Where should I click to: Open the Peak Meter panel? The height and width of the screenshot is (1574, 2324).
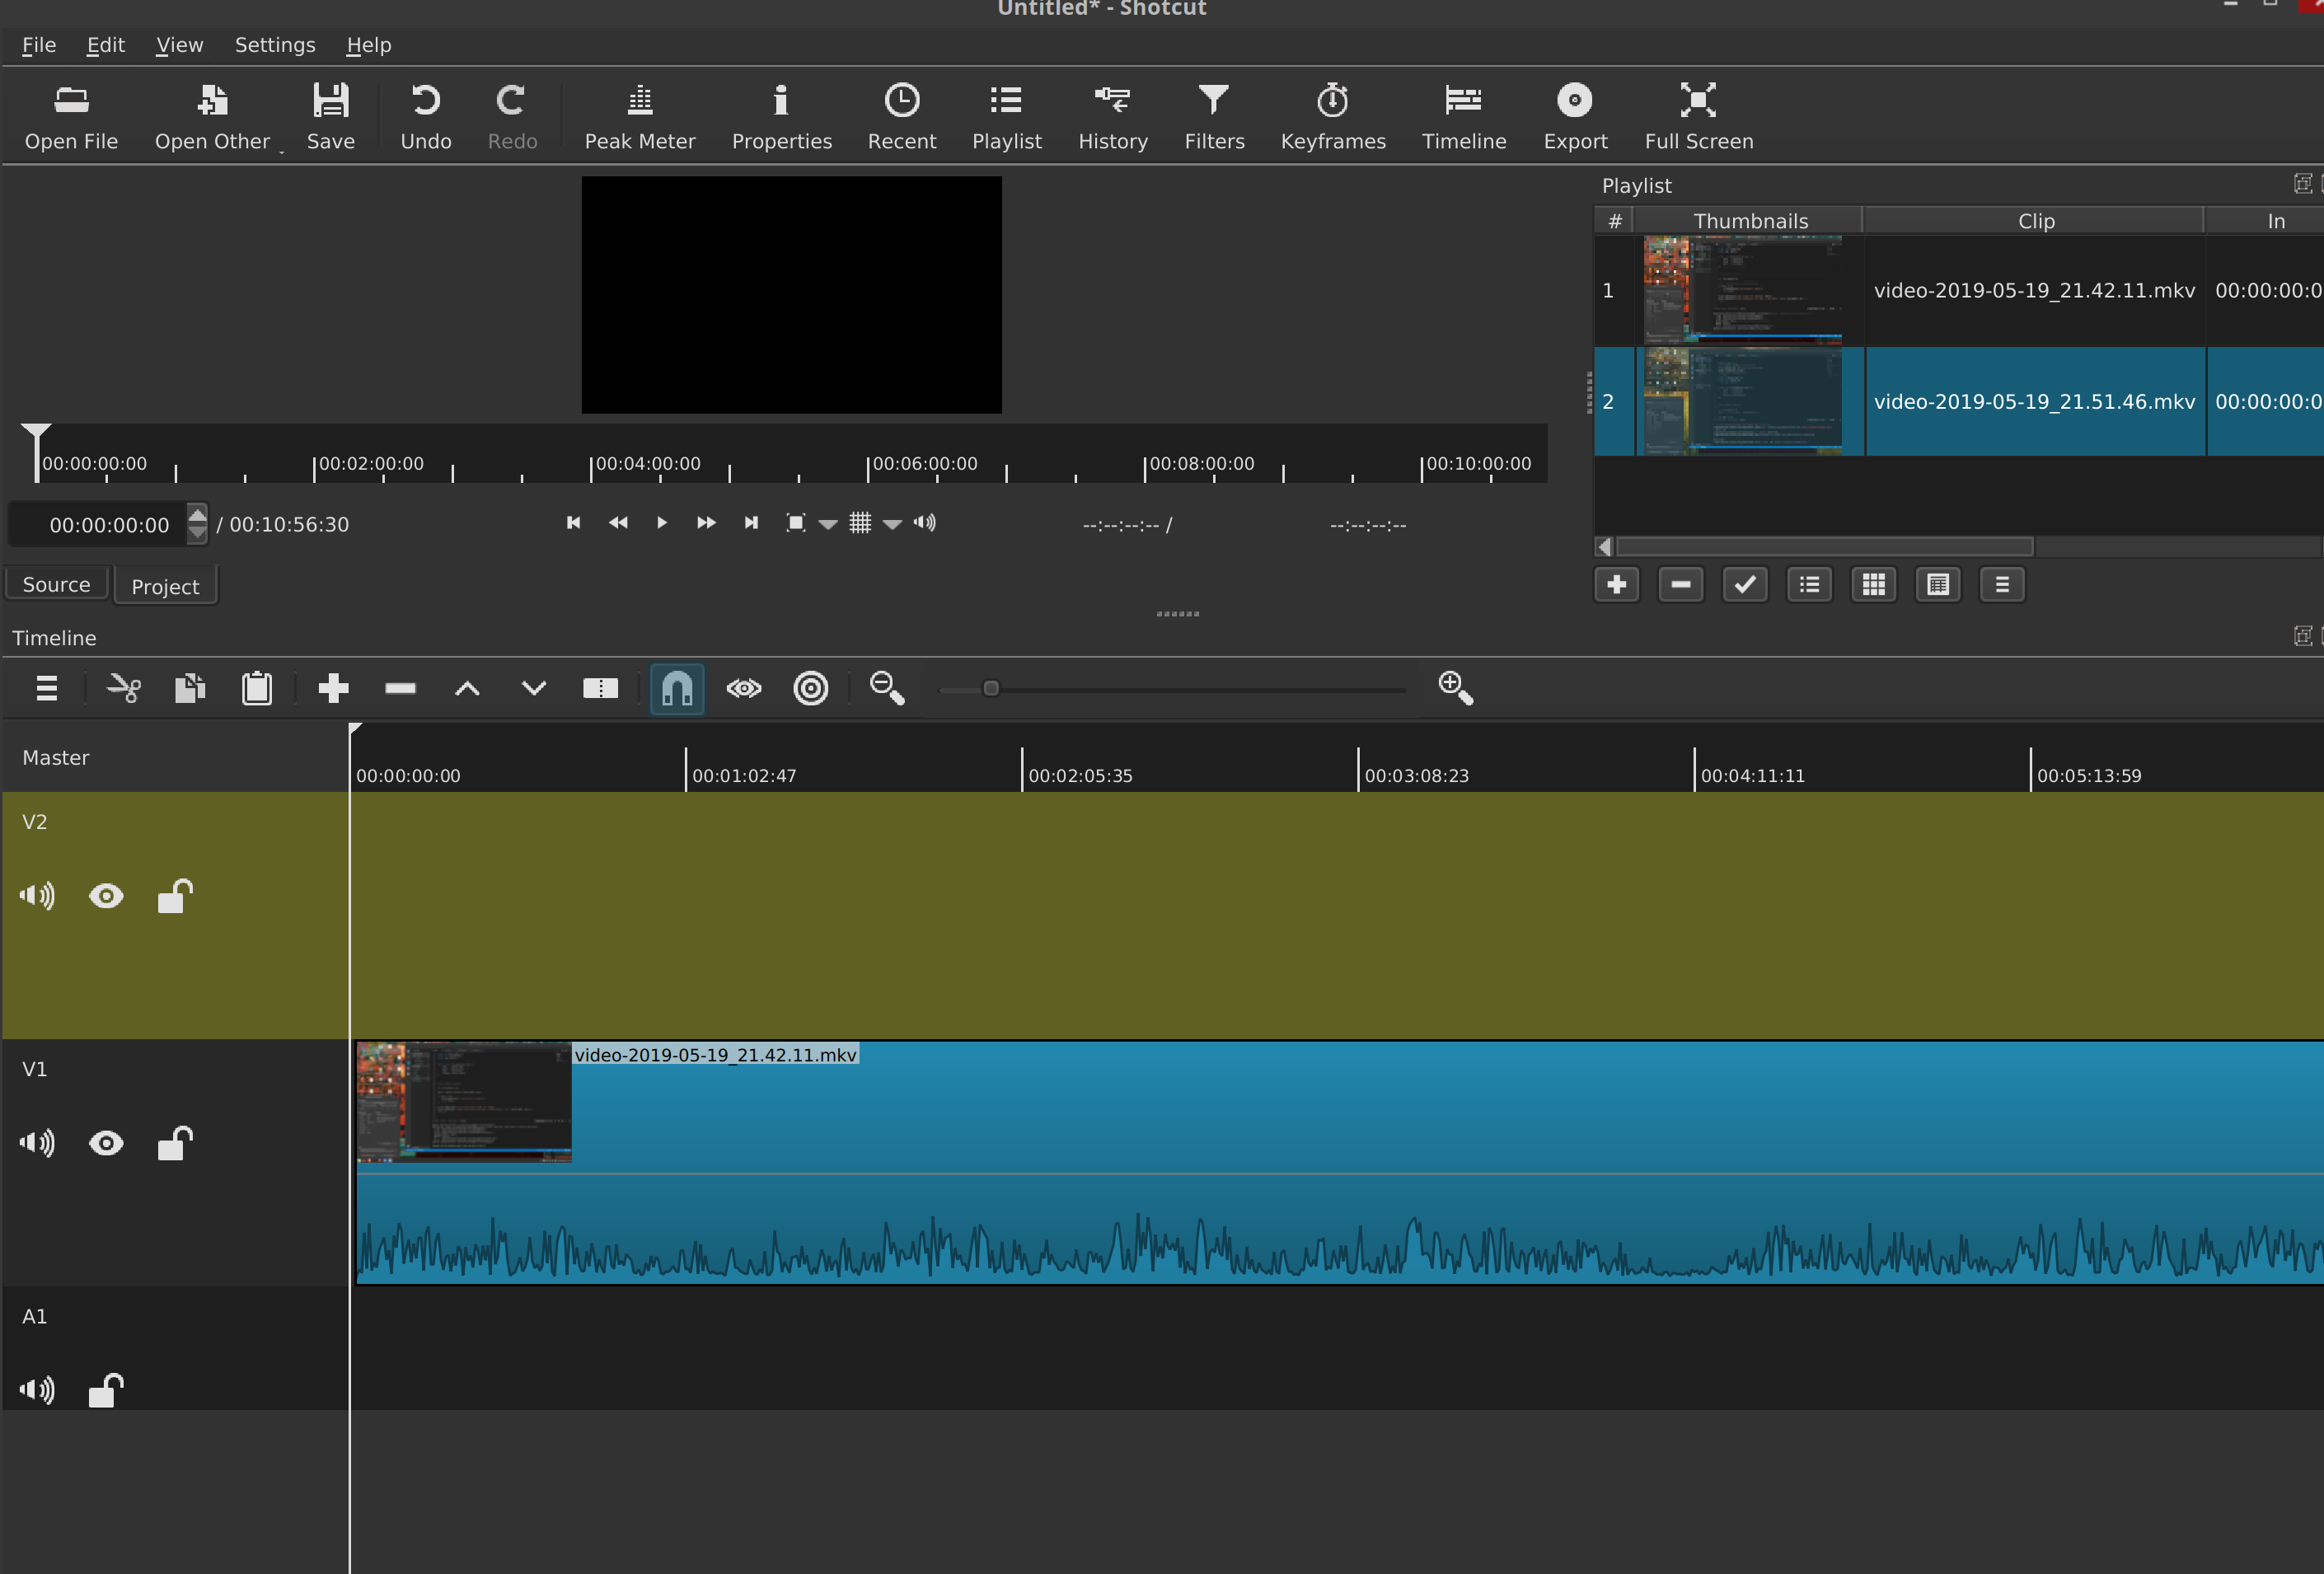pyautogui.click(x=640, y=115)
